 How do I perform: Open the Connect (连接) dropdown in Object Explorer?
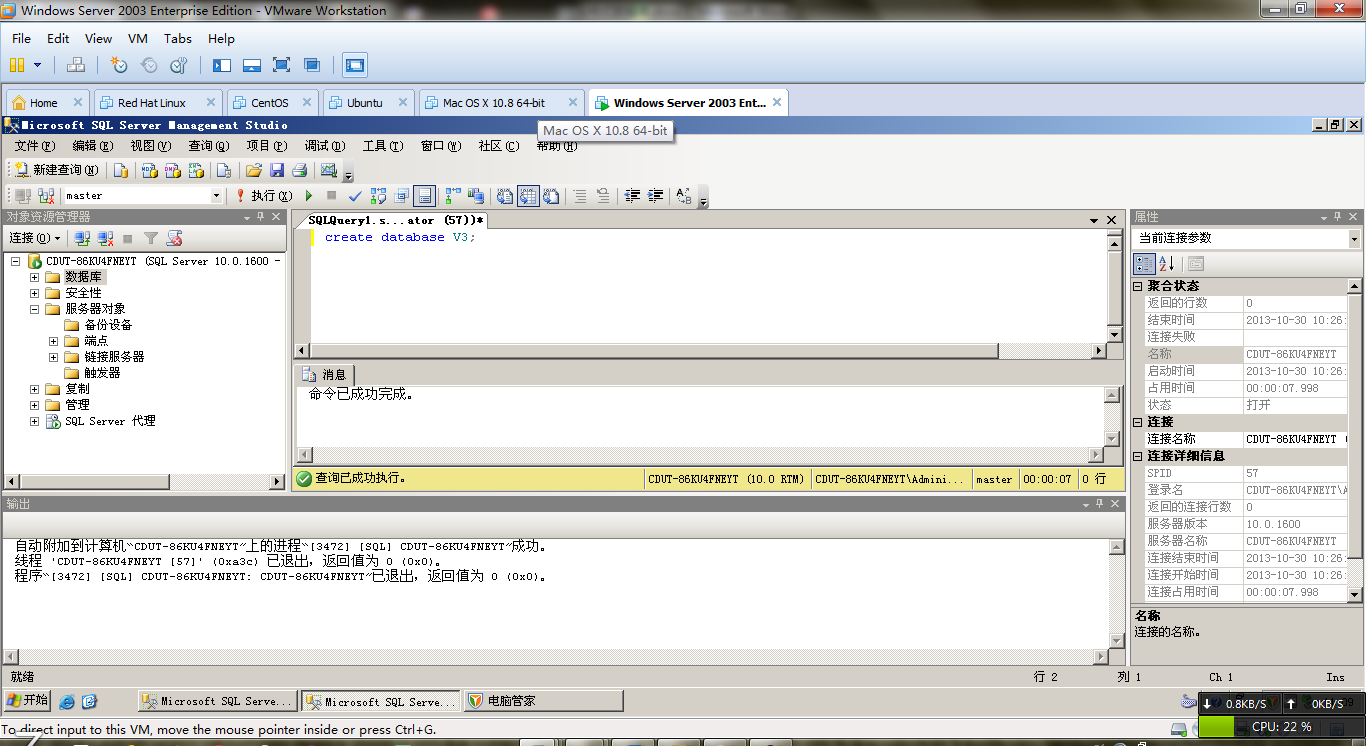pyautogui.click(x=35, y=238)
